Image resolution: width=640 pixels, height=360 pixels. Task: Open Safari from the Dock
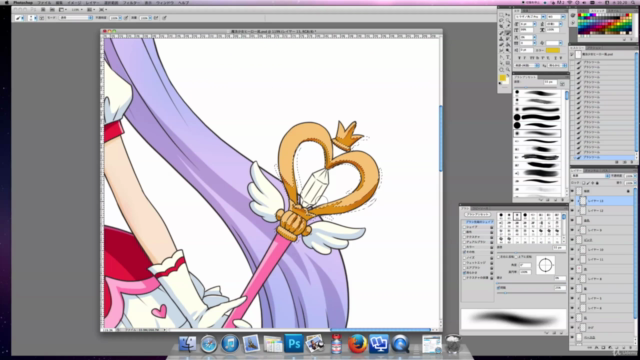[x=209, y=343]
